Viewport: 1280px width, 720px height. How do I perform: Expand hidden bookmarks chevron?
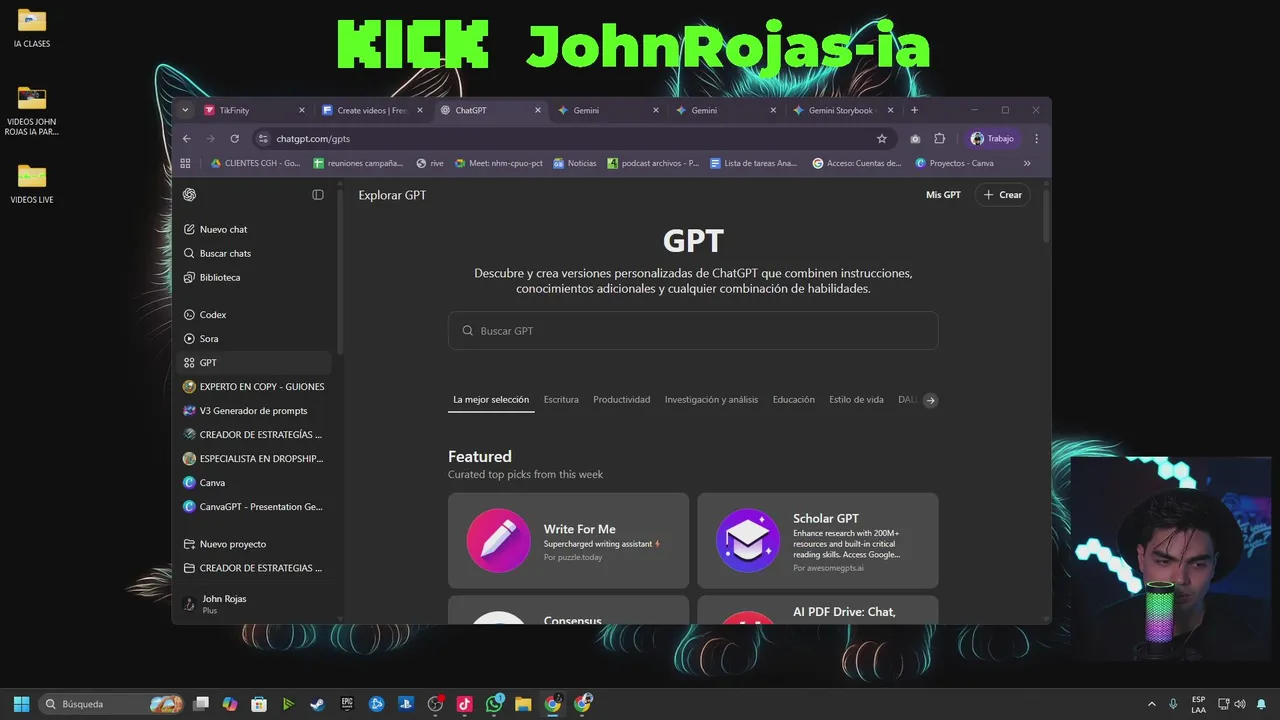1027,163
